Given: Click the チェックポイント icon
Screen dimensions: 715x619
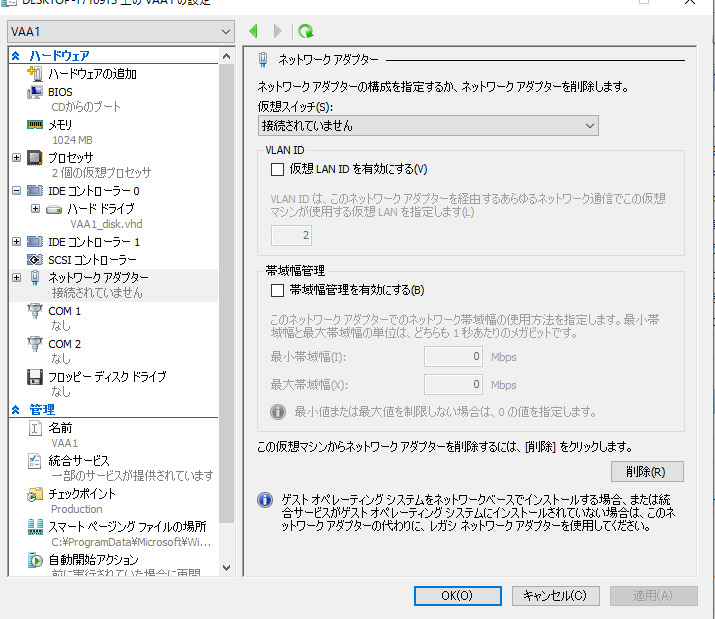Looking at the screenshot, I should tap(34, 494).
